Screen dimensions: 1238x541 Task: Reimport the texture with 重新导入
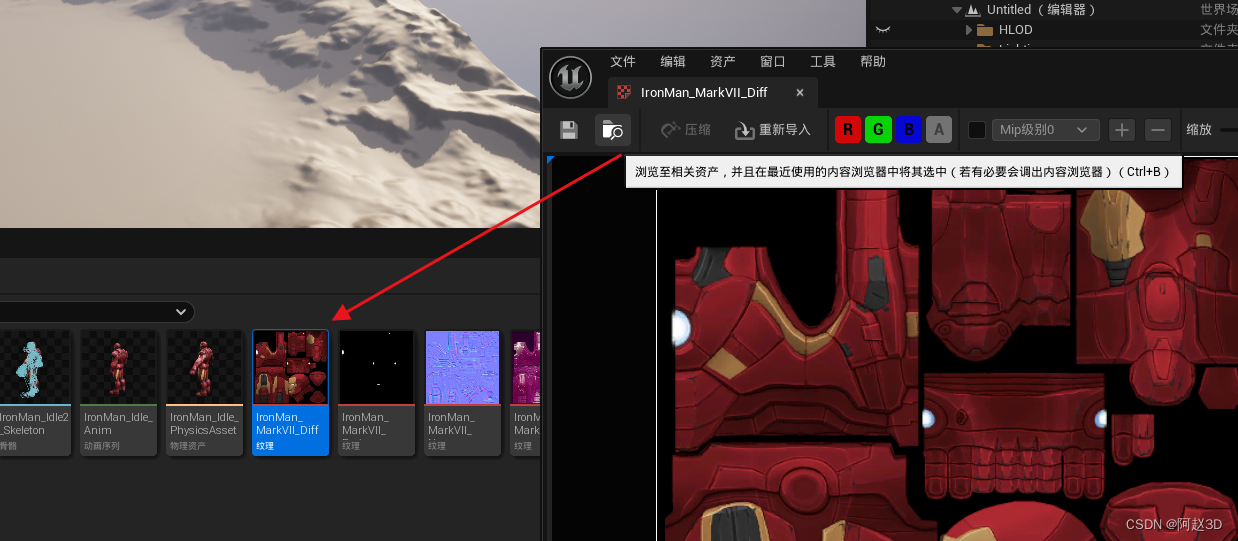pyautogui.click(x=772, y=130)
